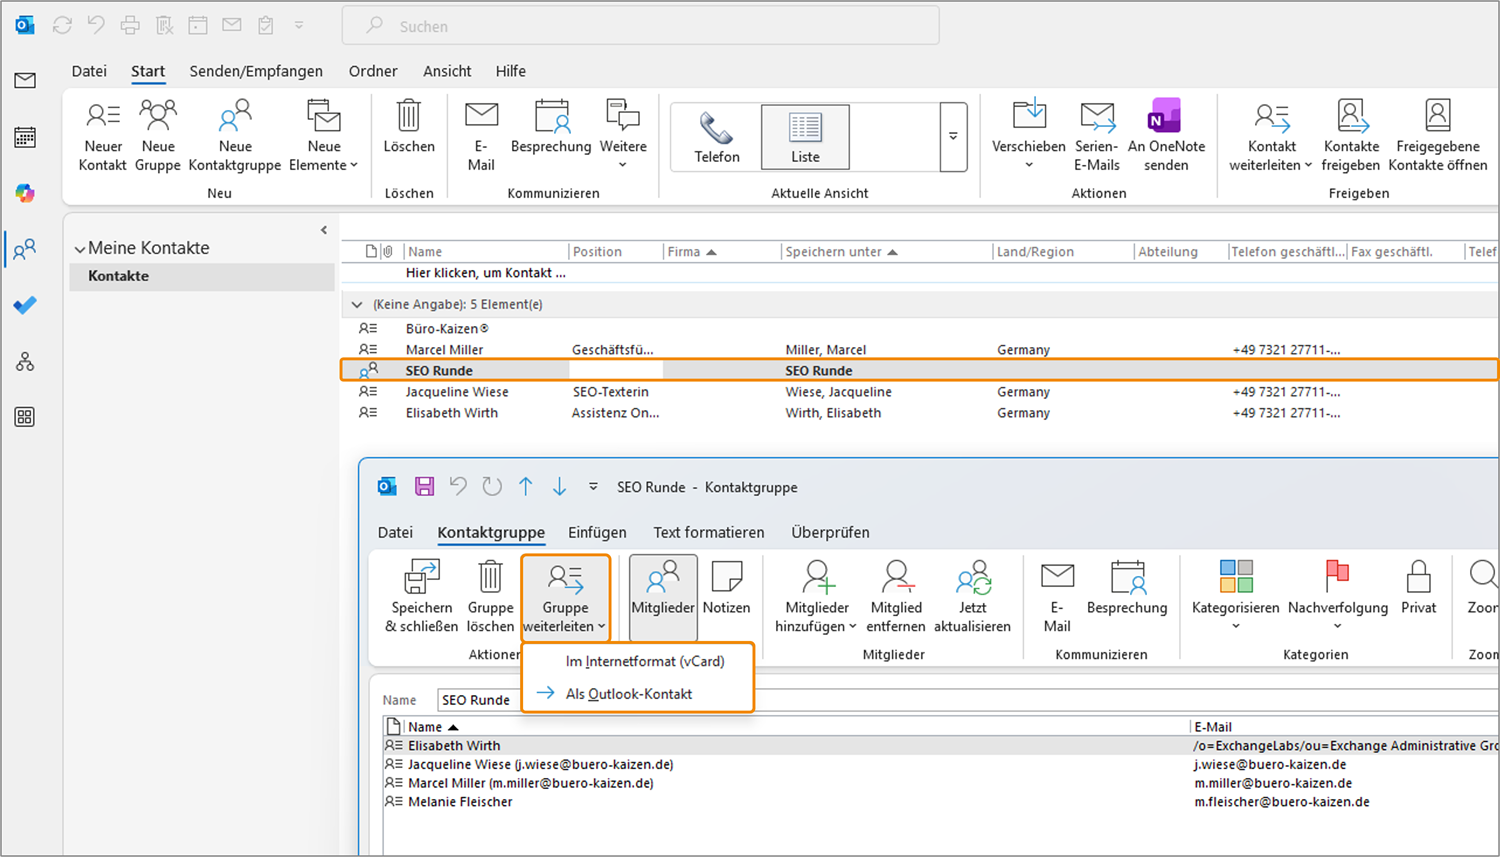Sort by the Firma column header
This screenshot has height=857, width=1500.
[x=721, y=252]
